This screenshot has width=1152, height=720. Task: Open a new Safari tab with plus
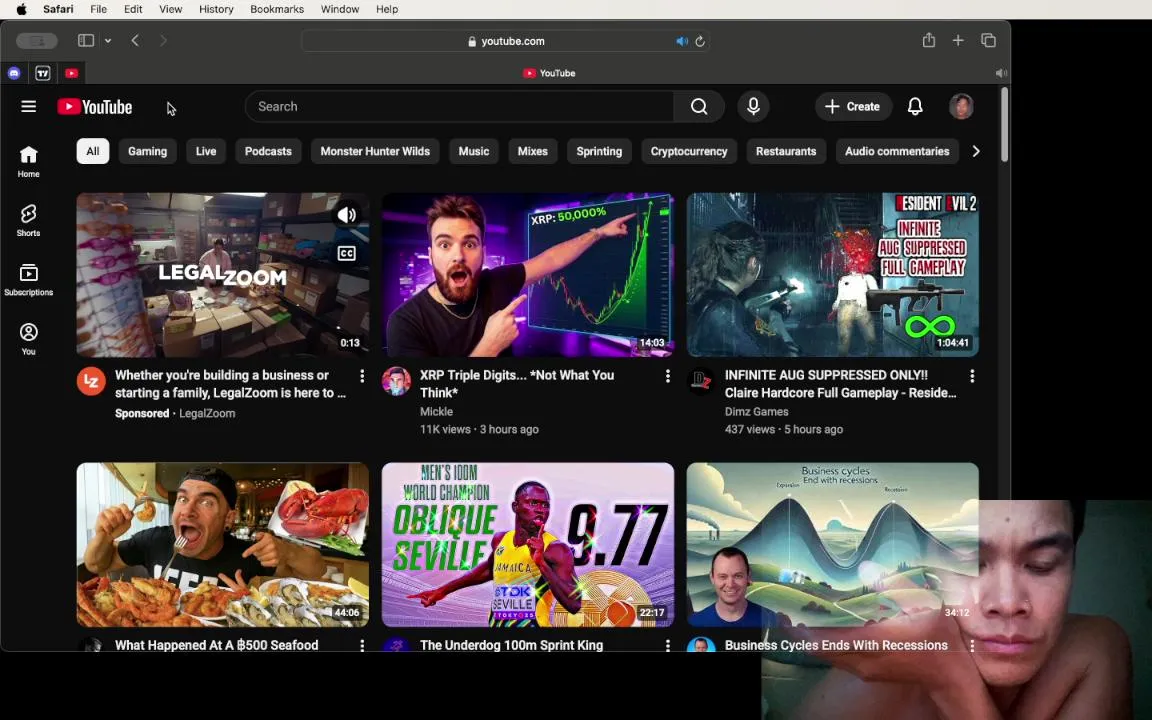pyautogui.click(x=958, y=40)
